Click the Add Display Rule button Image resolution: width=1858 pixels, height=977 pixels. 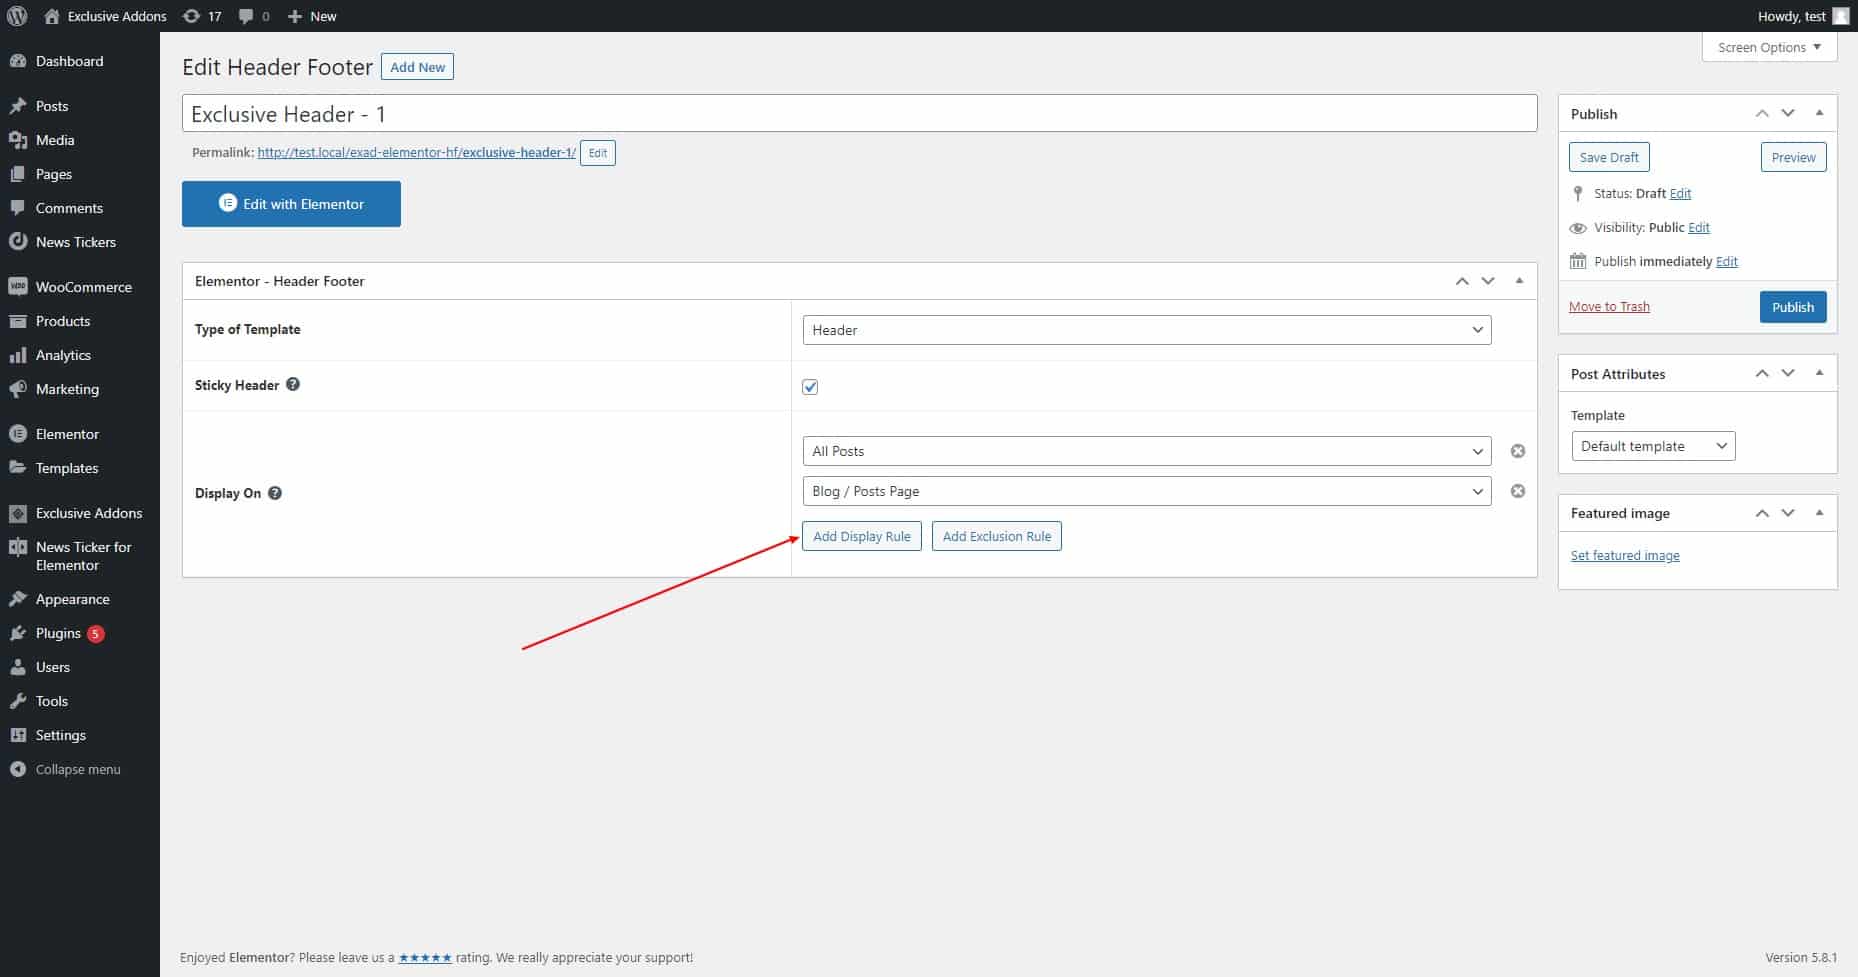tap(861, 536)
